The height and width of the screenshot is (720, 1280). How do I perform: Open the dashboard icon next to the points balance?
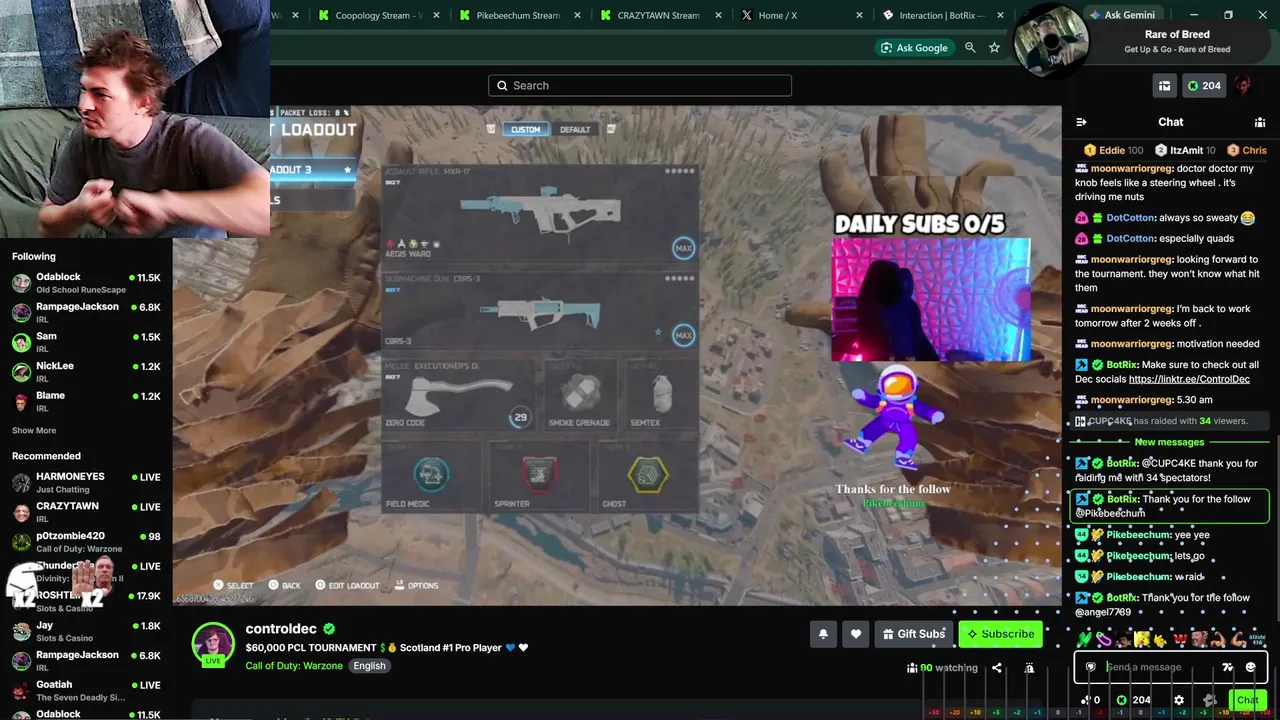tap(1164, 86)
